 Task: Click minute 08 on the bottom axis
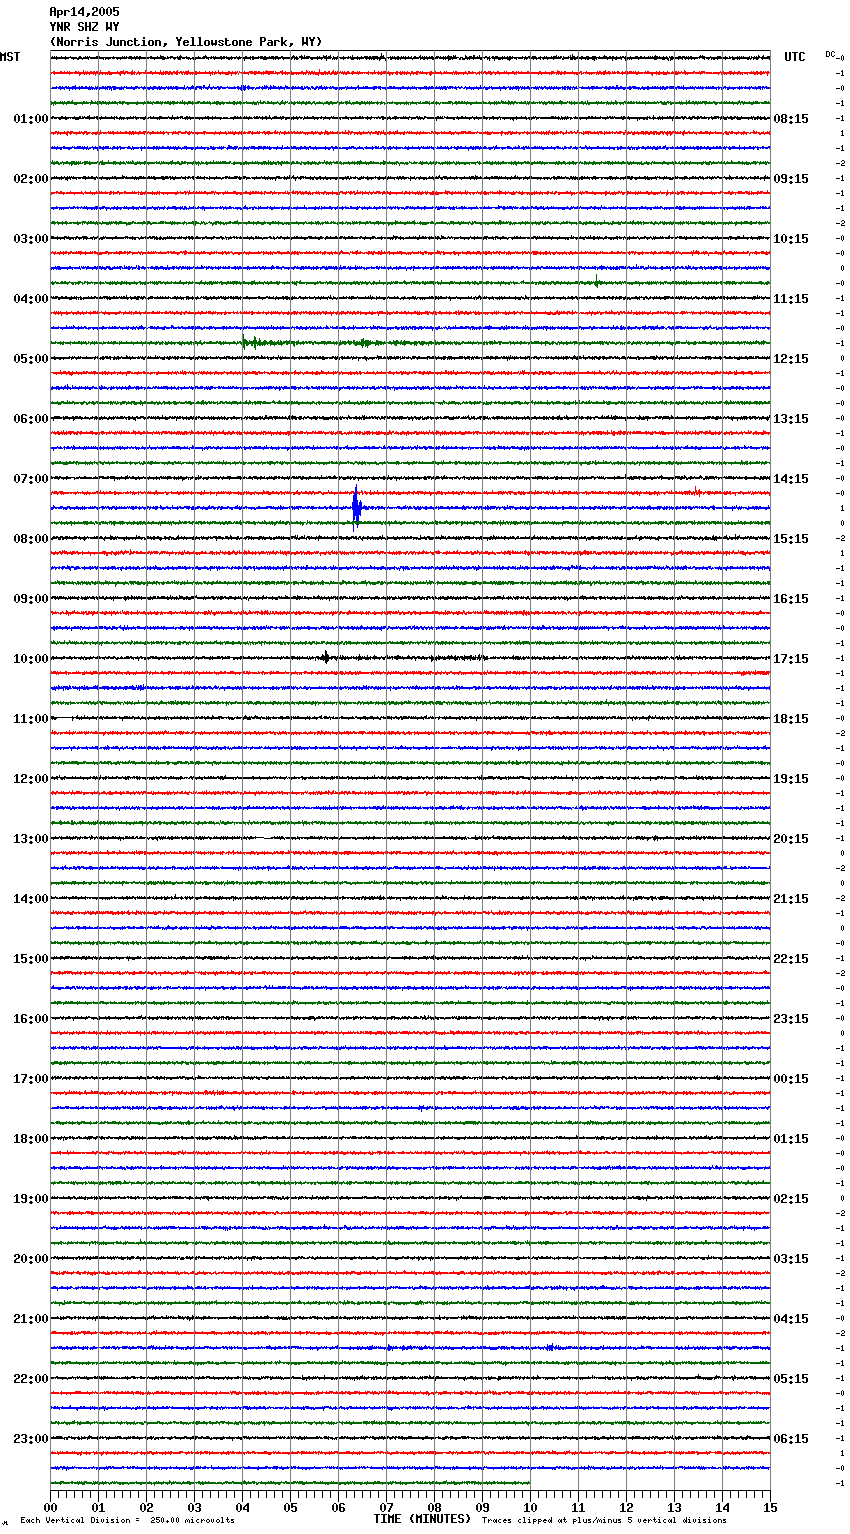pyautogui.click(x=434, y=1507)
